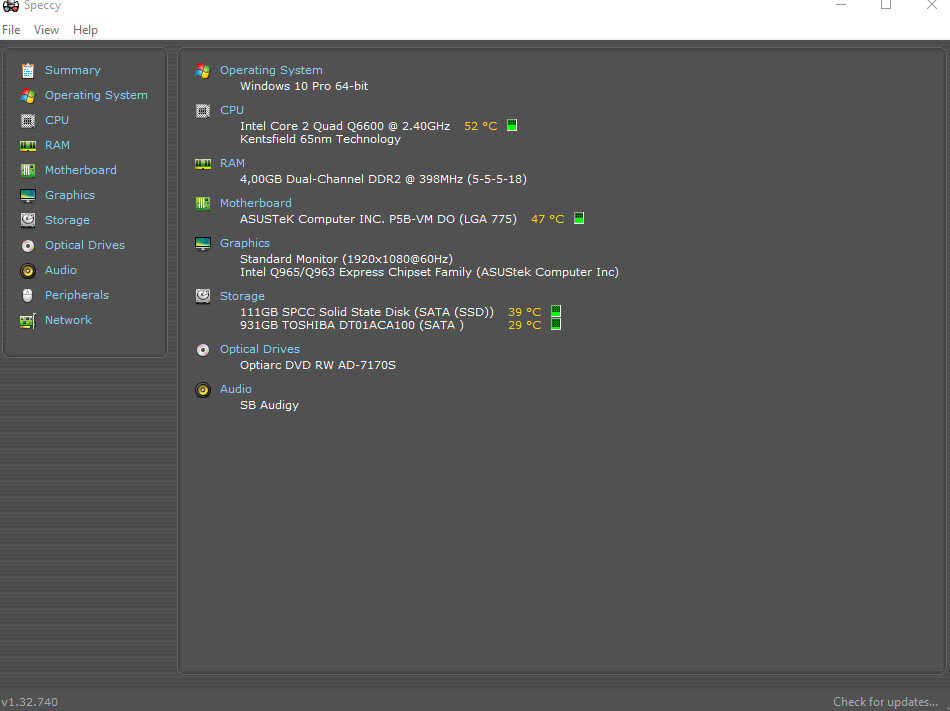The height and width of the screenshot is (711, 950).
Task: Select Storage in the sidebar
Action: [x=67, y=220]
